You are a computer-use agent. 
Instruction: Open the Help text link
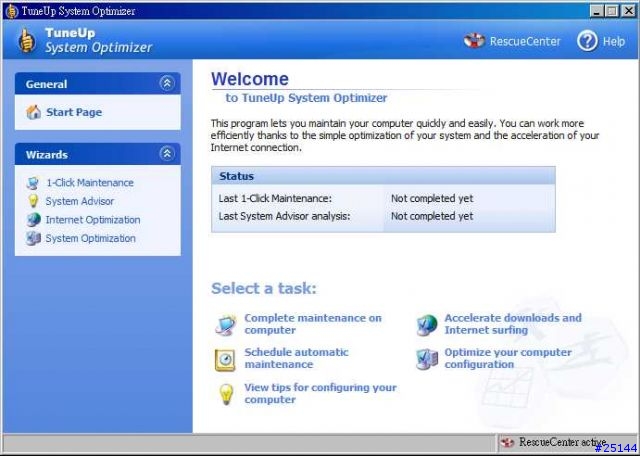click(x=614, y=42)
